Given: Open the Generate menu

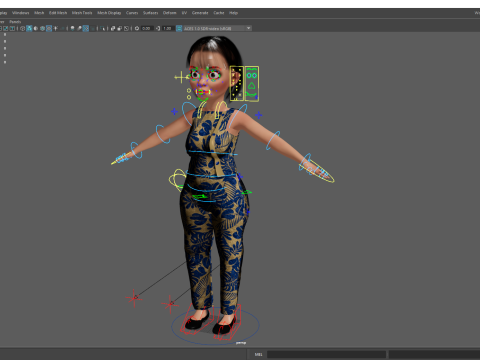Looking at the screenshot, I should (x=200, y=13).
